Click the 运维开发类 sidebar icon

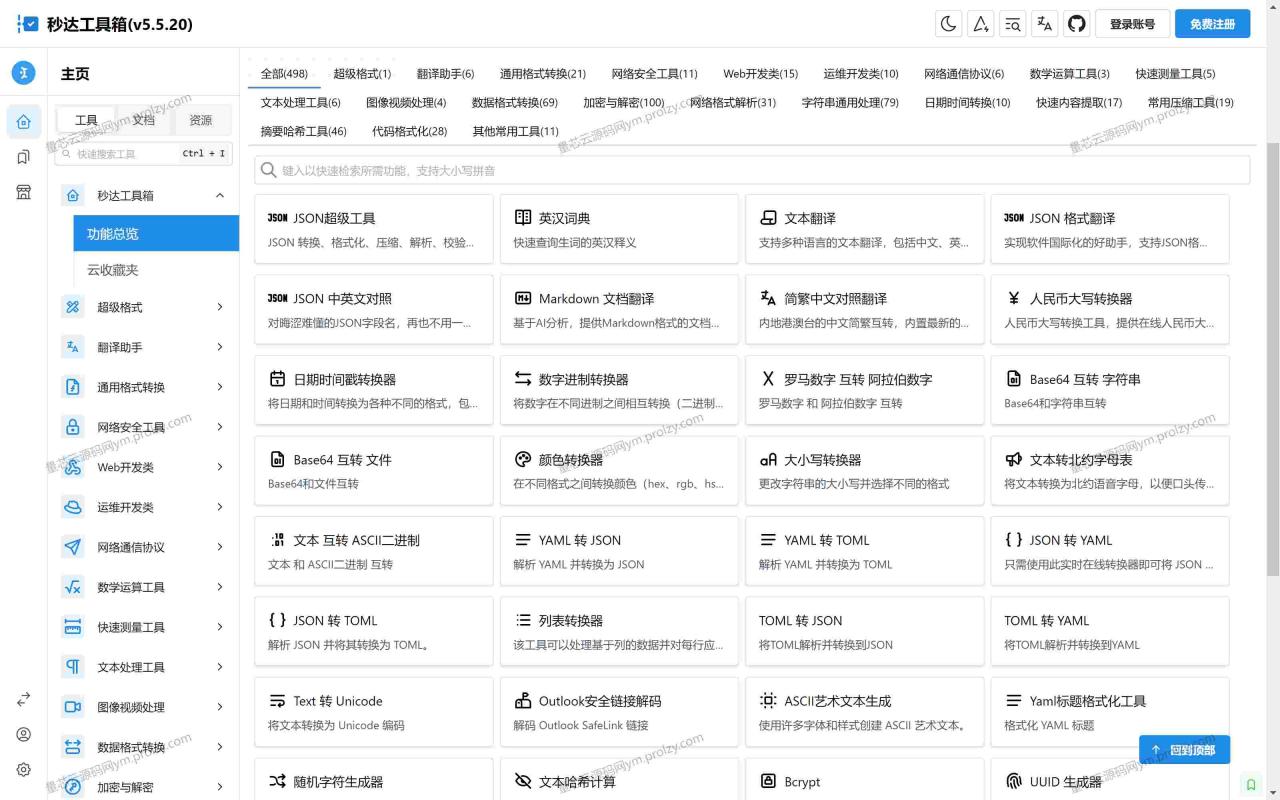(x=72, y=507)
